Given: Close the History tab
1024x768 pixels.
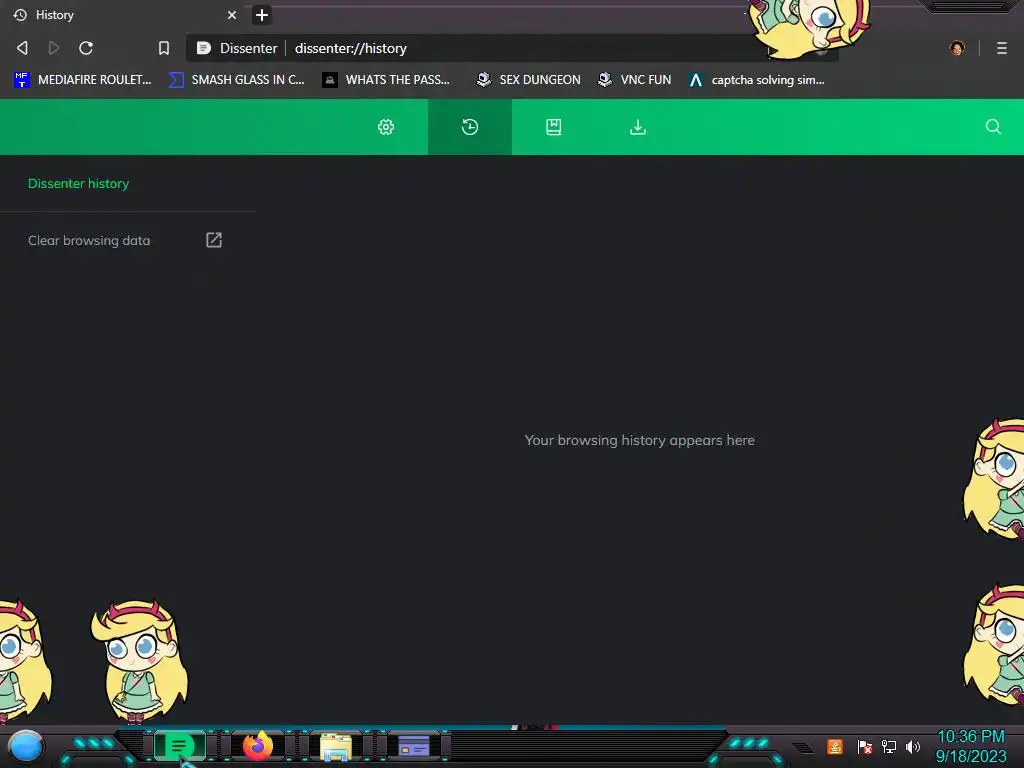Looking at the screenshot, I should (232, 14).
